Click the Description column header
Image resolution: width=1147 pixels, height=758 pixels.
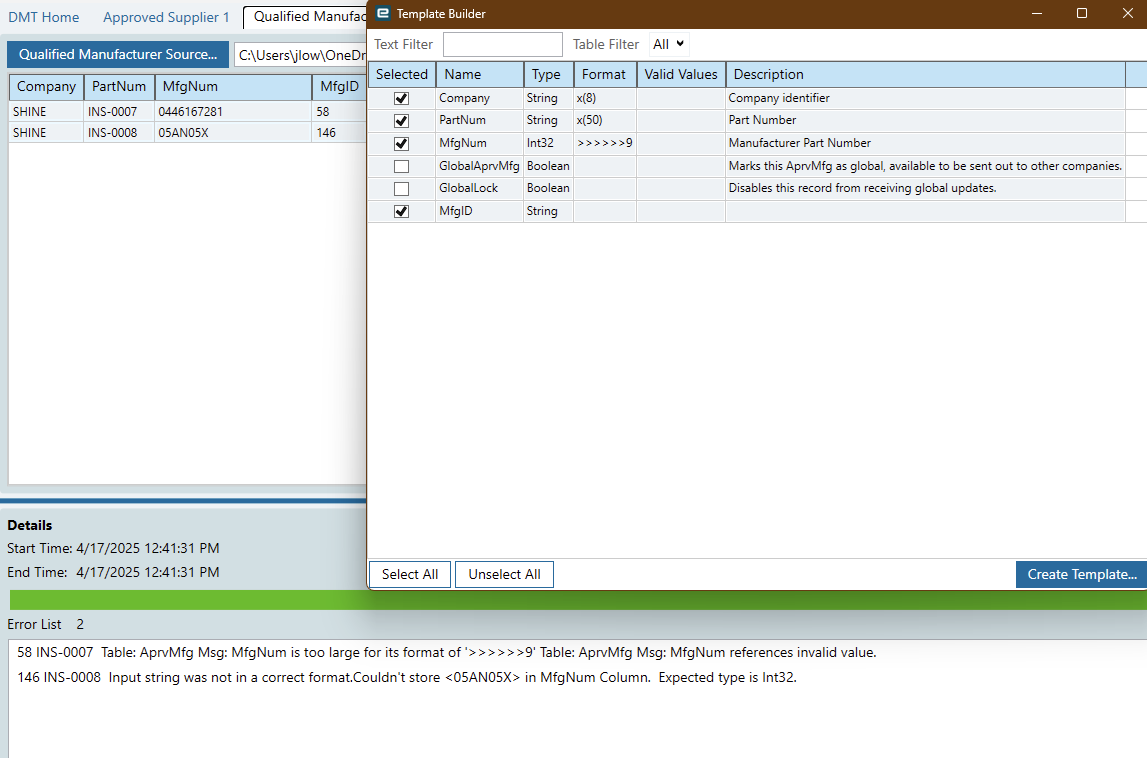pos(925,74)
